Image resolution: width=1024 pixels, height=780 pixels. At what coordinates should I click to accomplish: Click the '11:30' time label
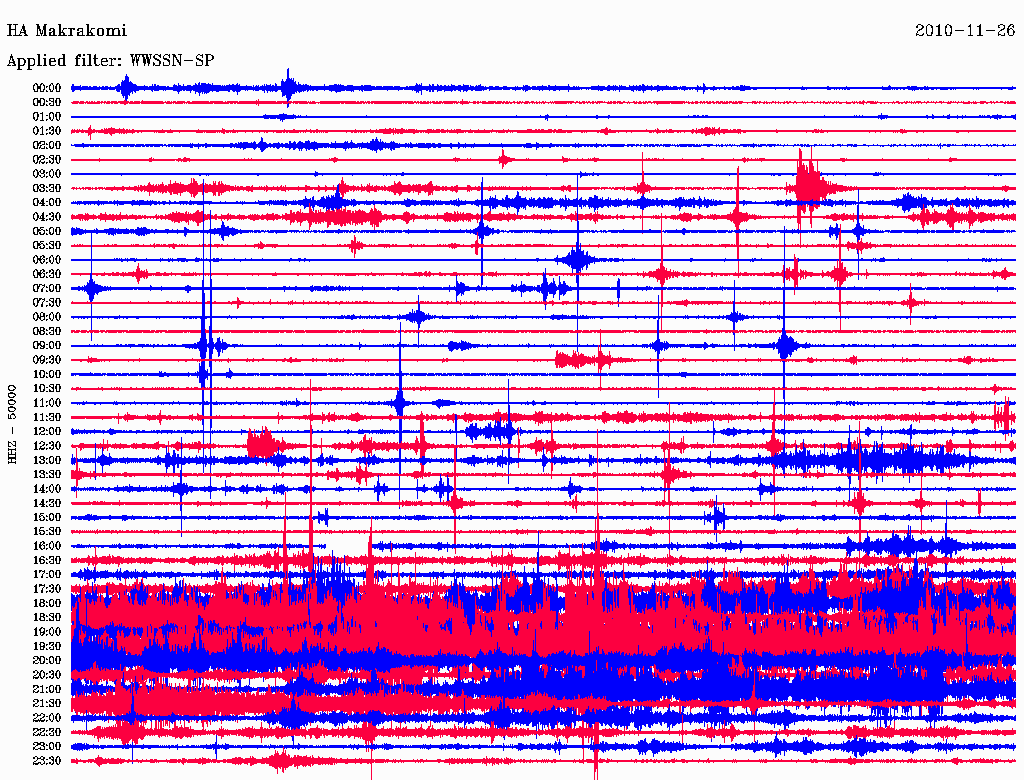[47, 417]
